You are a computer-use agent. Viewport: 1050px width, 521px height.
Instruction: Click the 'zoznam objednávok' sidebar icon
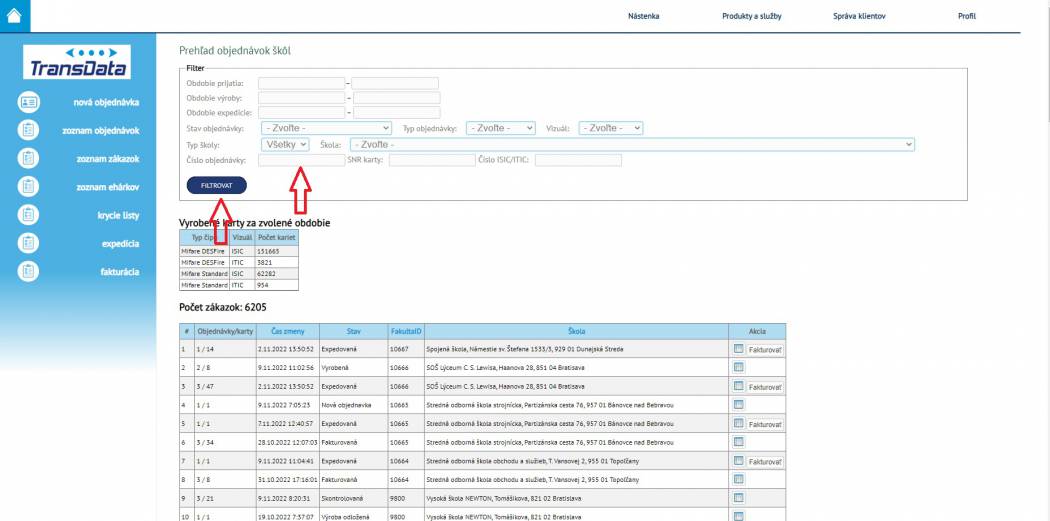point(29,130)
